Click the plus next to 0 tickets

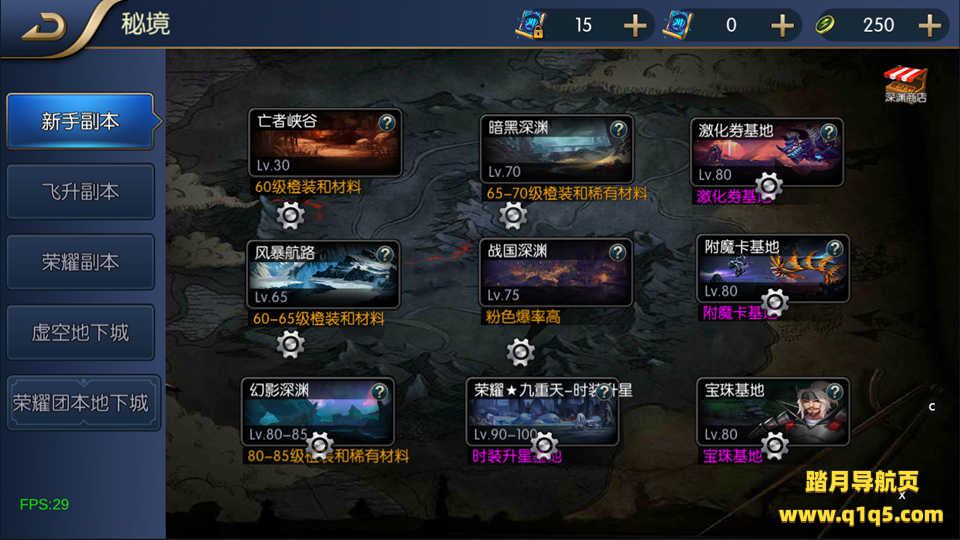click(782, 25)
